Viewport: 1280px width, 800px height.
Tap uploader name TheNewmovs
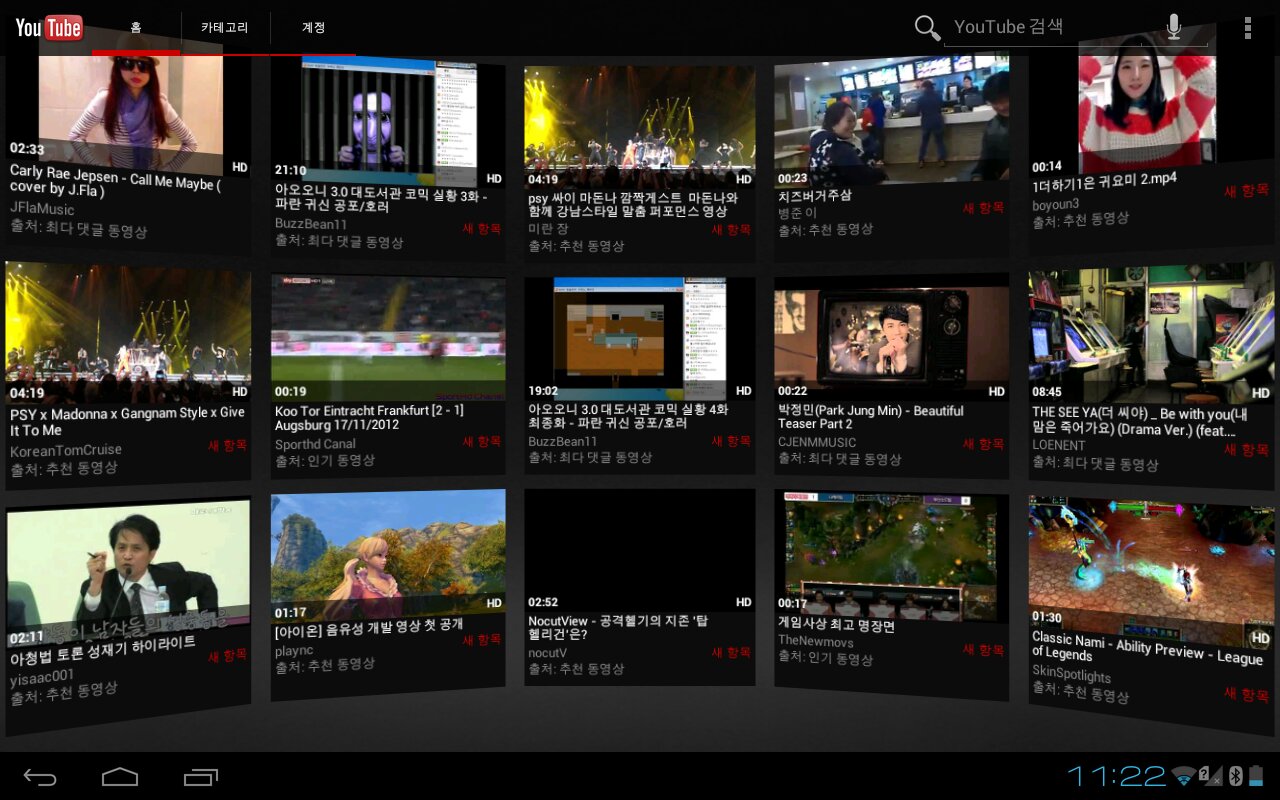click(x=815, y=641)
